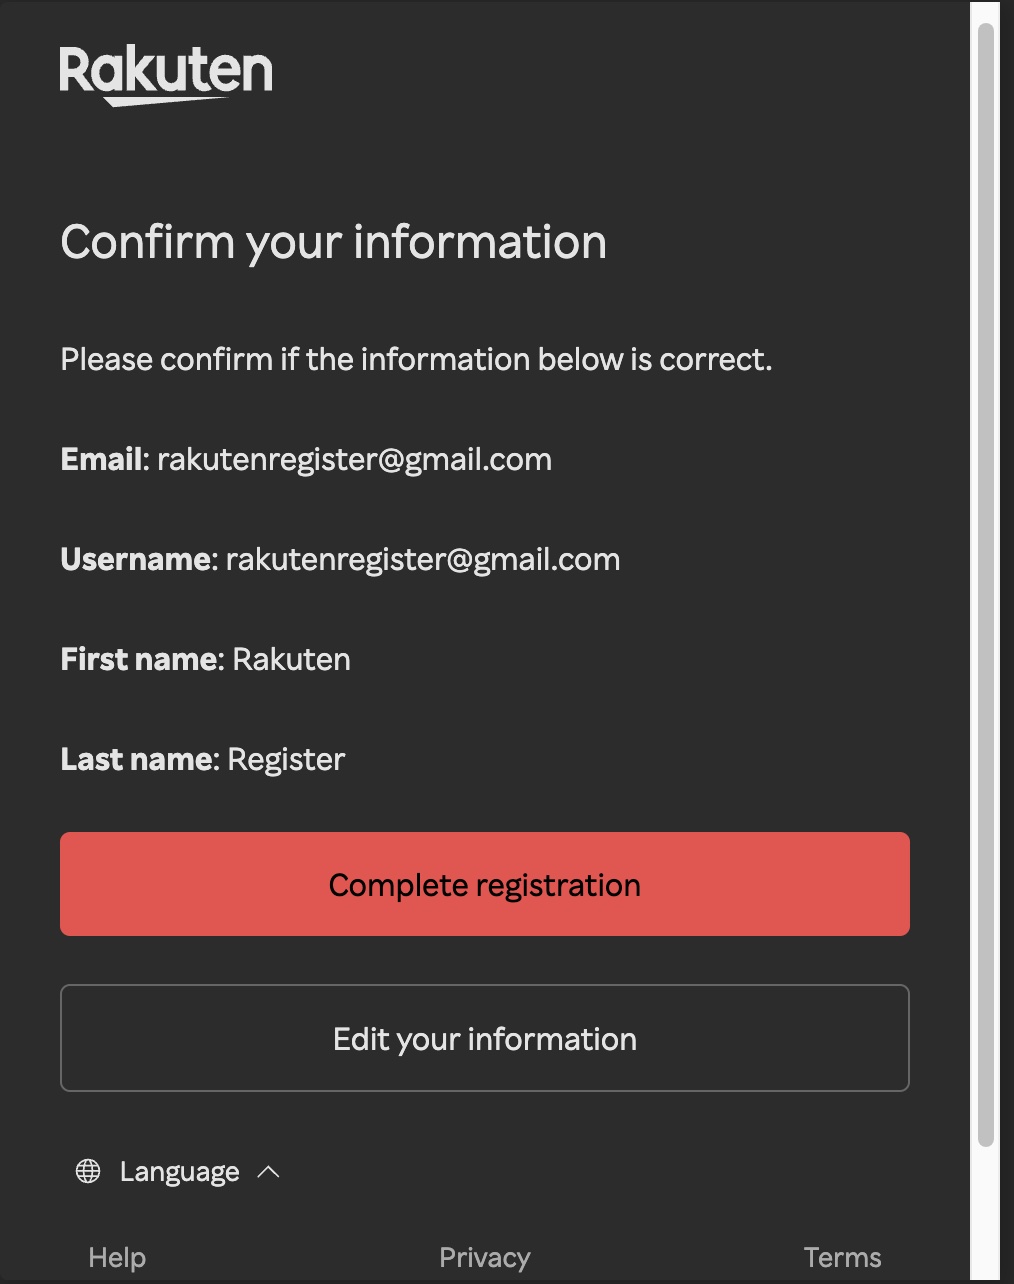Open the Language selector label

(179, 1171)
